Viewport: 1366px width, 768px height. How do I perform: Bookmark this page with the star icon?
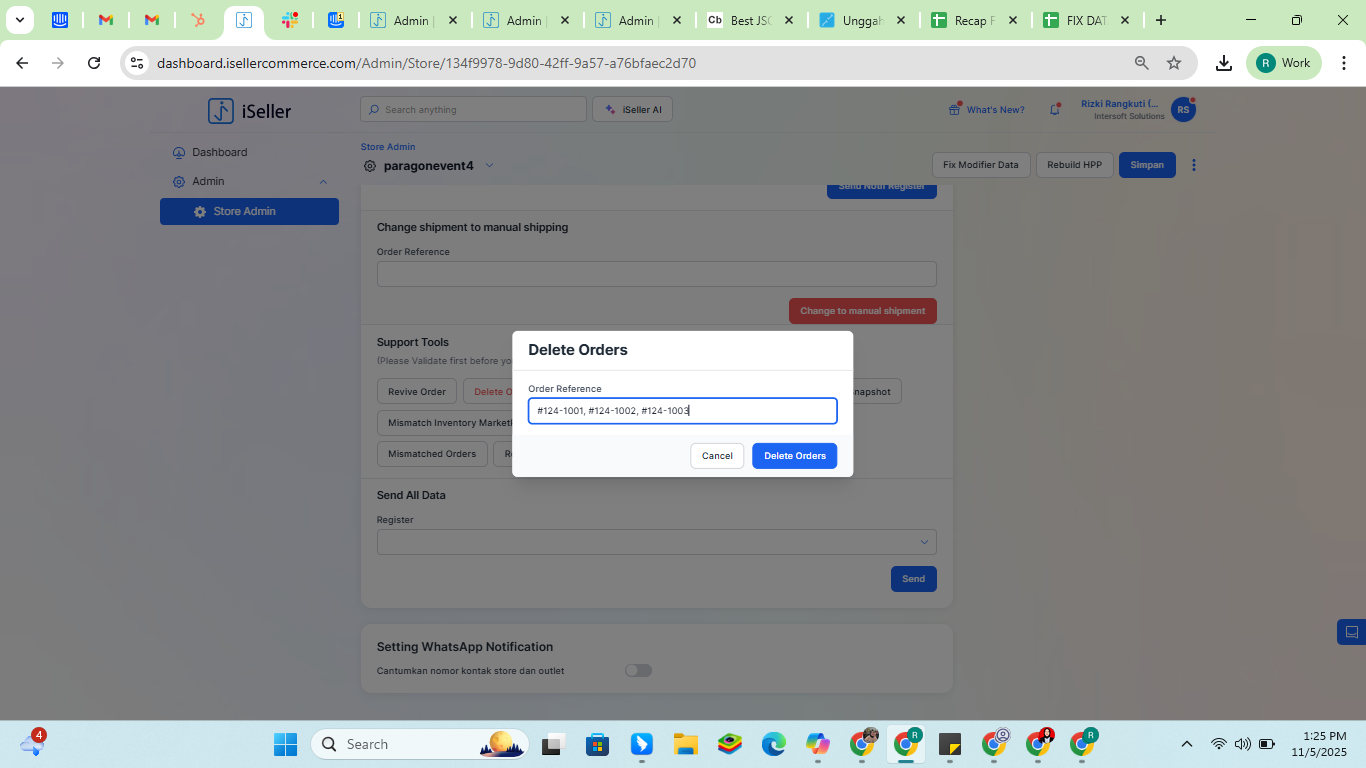pos(1174,63)
